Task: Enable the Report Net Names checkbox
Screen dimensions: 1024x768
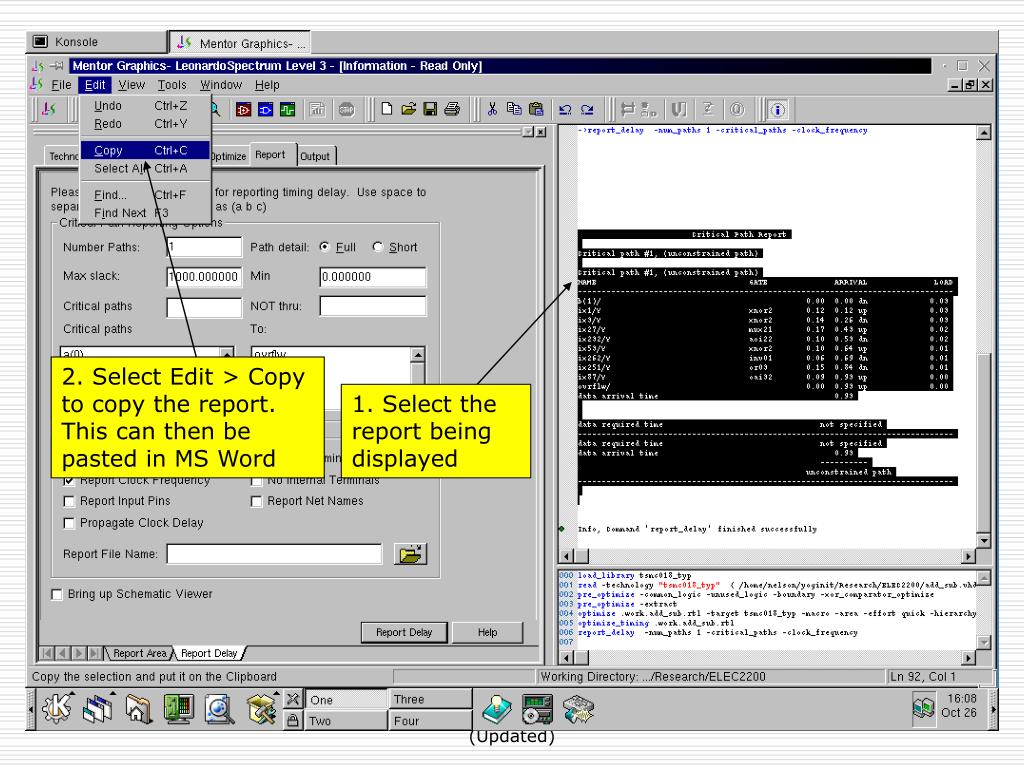Action: 256,502
